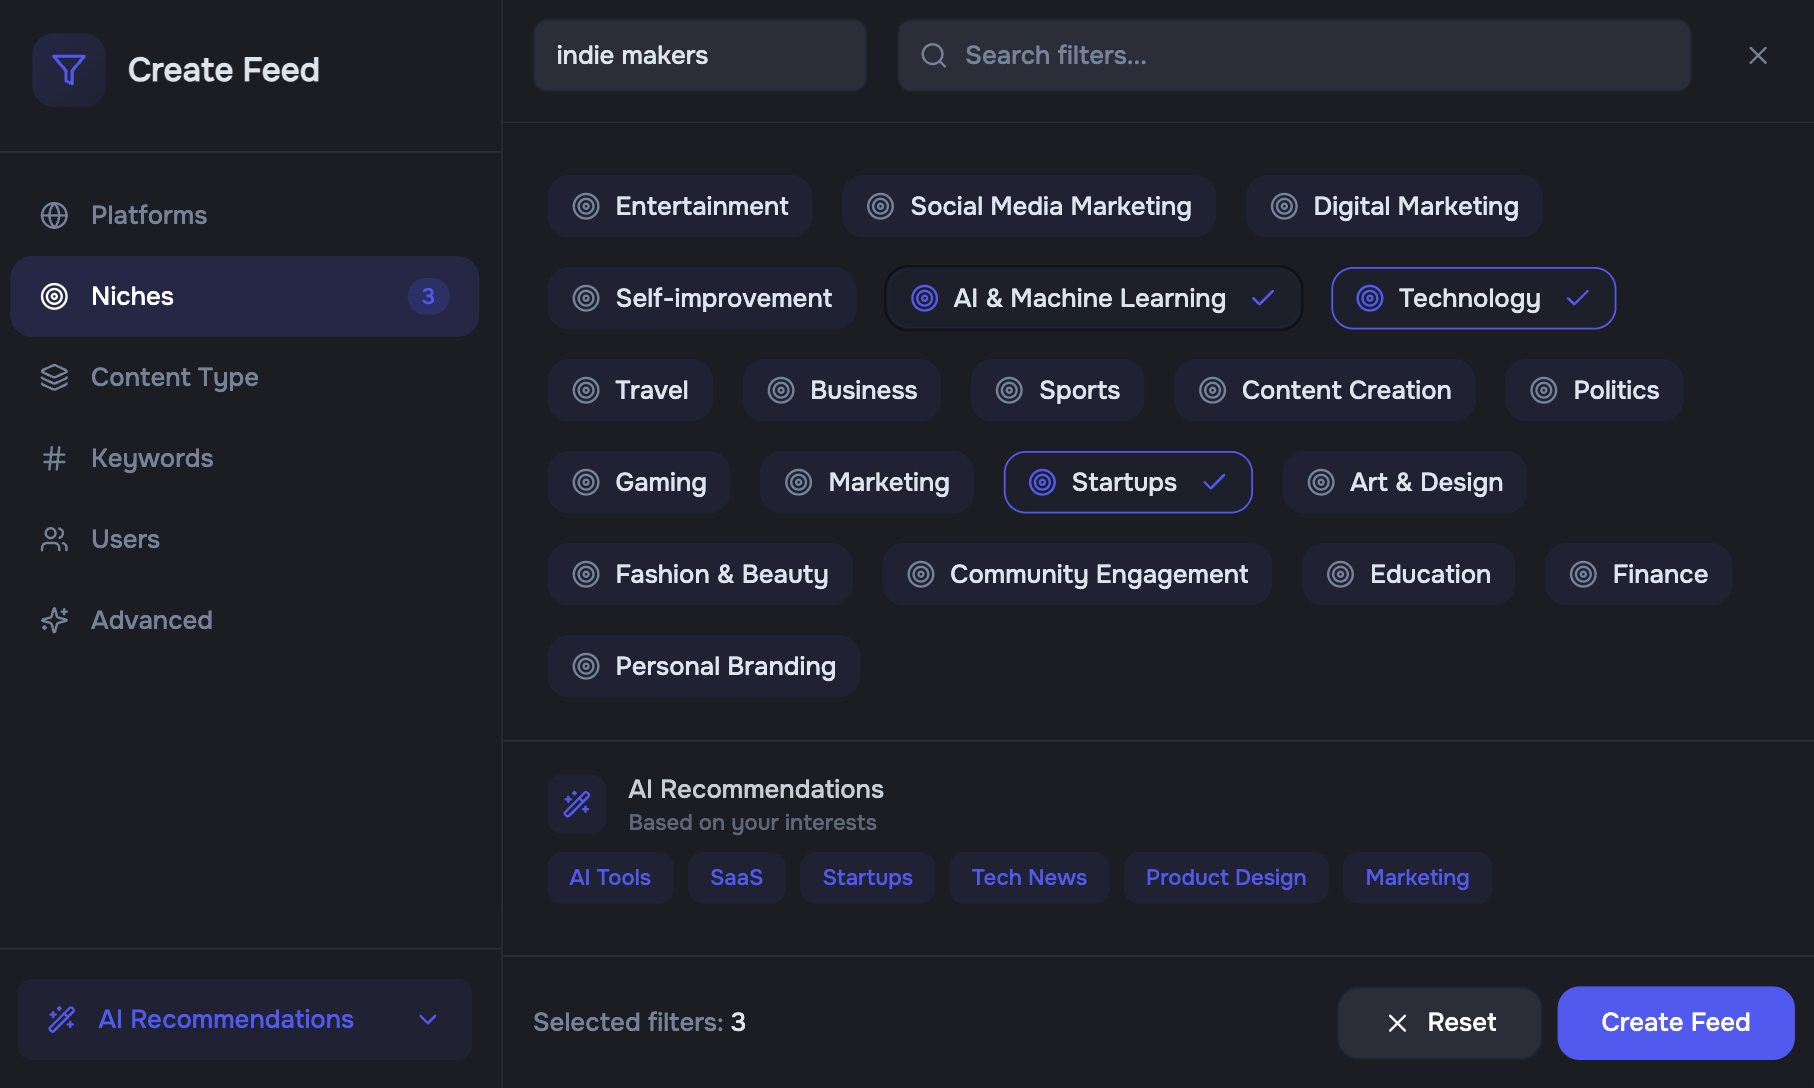Click the sparkles icon beside Advanced
1814x1088 pixels.
[53, 620]
